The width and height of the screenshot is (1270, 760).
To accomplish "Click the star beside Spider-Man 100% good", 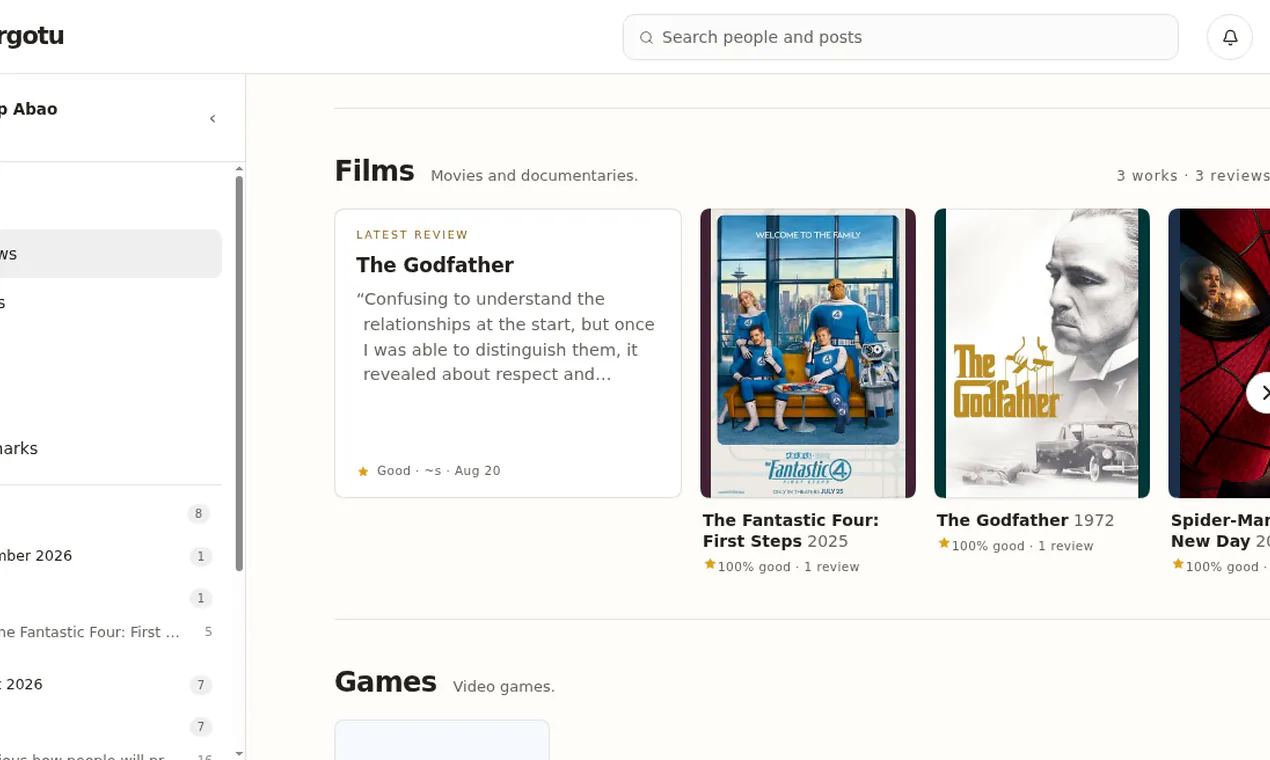I will click(1178, 565).
